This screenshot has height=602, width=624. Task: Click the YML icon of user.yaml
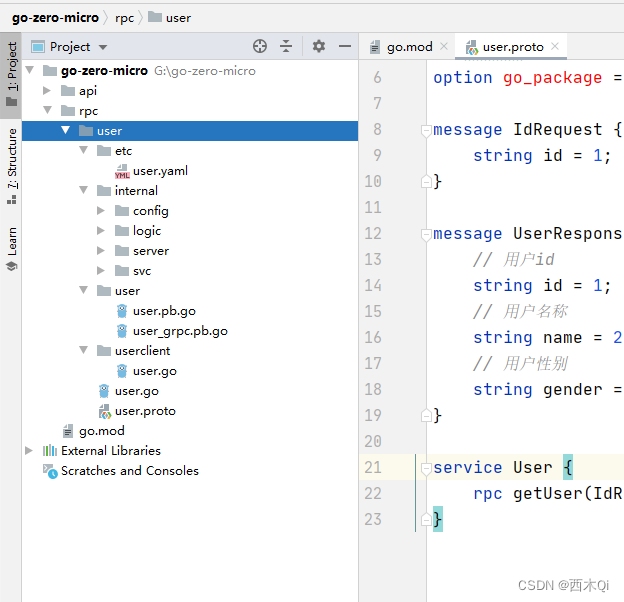click(122, 172)
